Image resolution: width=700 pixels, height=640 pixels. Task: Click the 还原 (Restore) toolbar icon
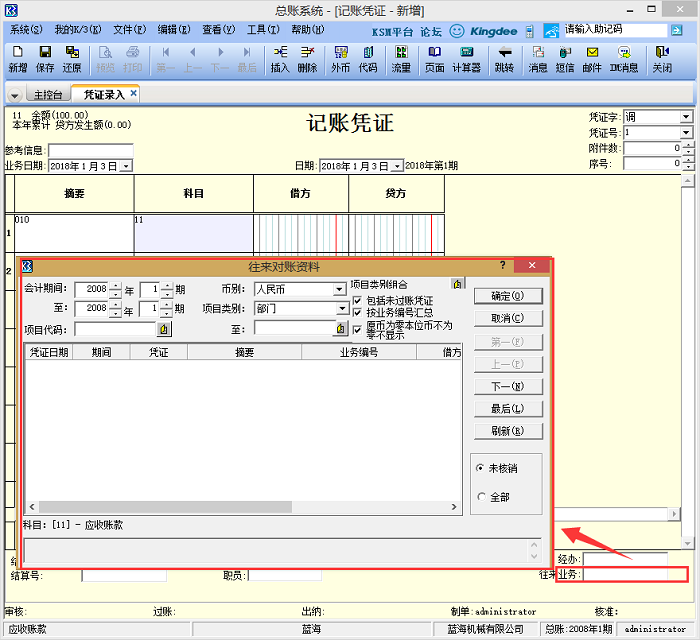click(72, 59)
